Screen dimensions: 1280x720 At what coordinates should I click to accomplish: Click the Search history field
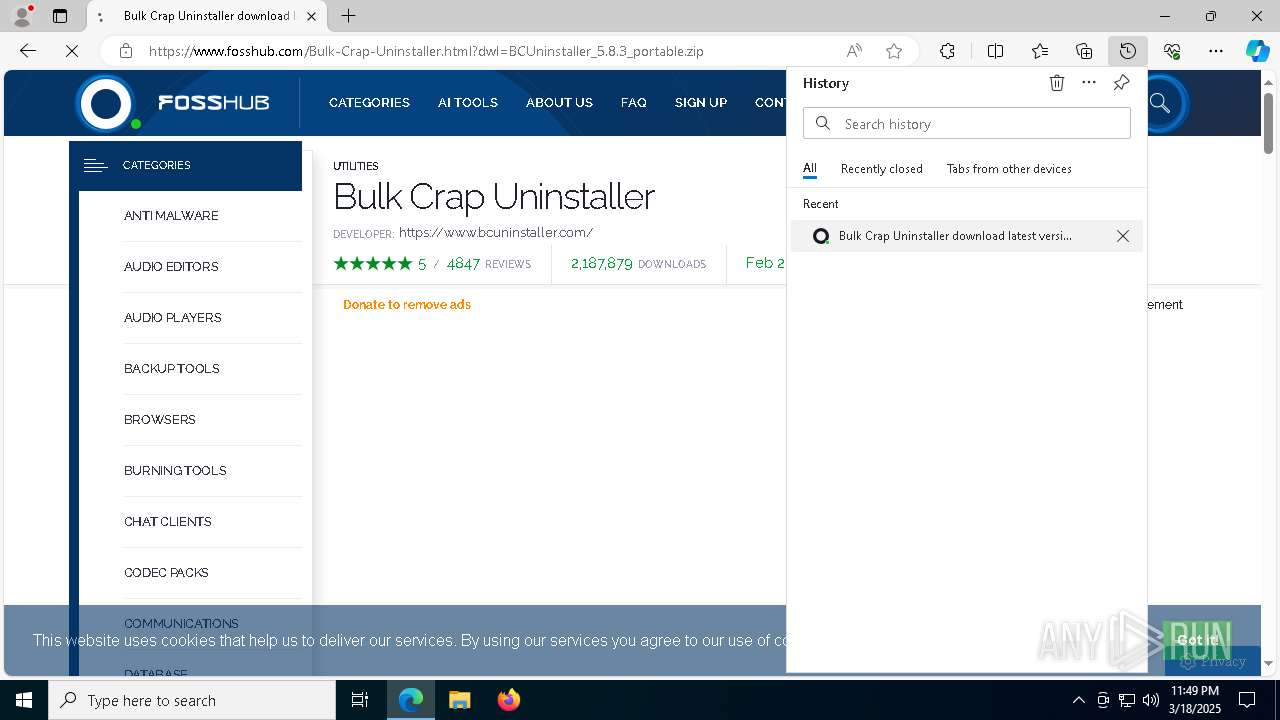[967, 124]
